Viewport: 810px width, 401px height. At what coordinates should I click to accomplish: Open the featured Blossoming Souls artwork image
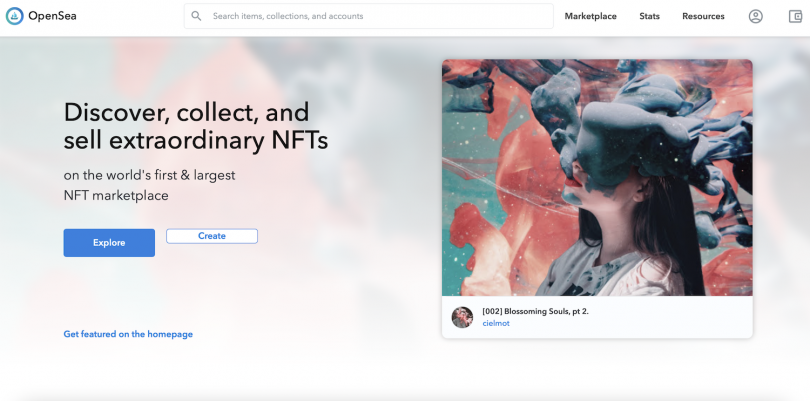[x=597, y=177]
